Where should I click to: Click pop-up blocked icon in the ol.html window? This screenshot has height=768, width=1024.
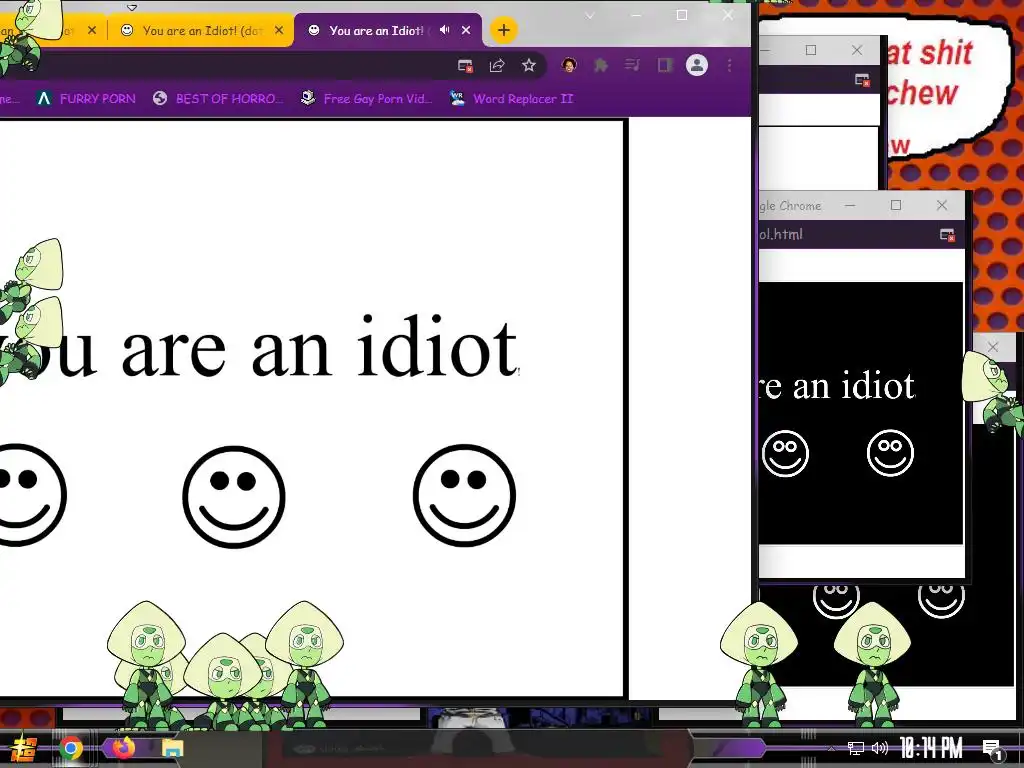pos(947,234)
